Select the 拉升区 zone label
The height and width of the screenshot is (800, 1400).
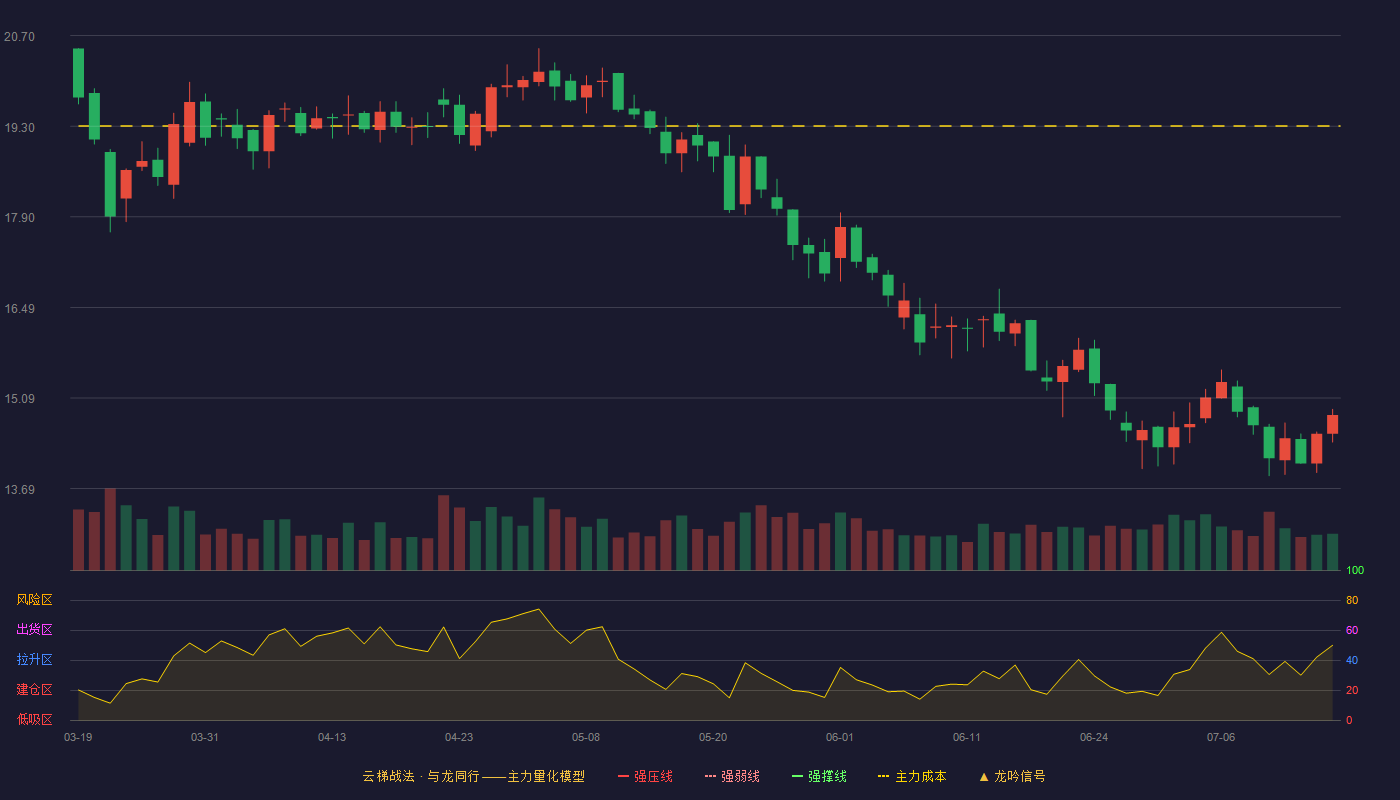(x=34, y=660)
